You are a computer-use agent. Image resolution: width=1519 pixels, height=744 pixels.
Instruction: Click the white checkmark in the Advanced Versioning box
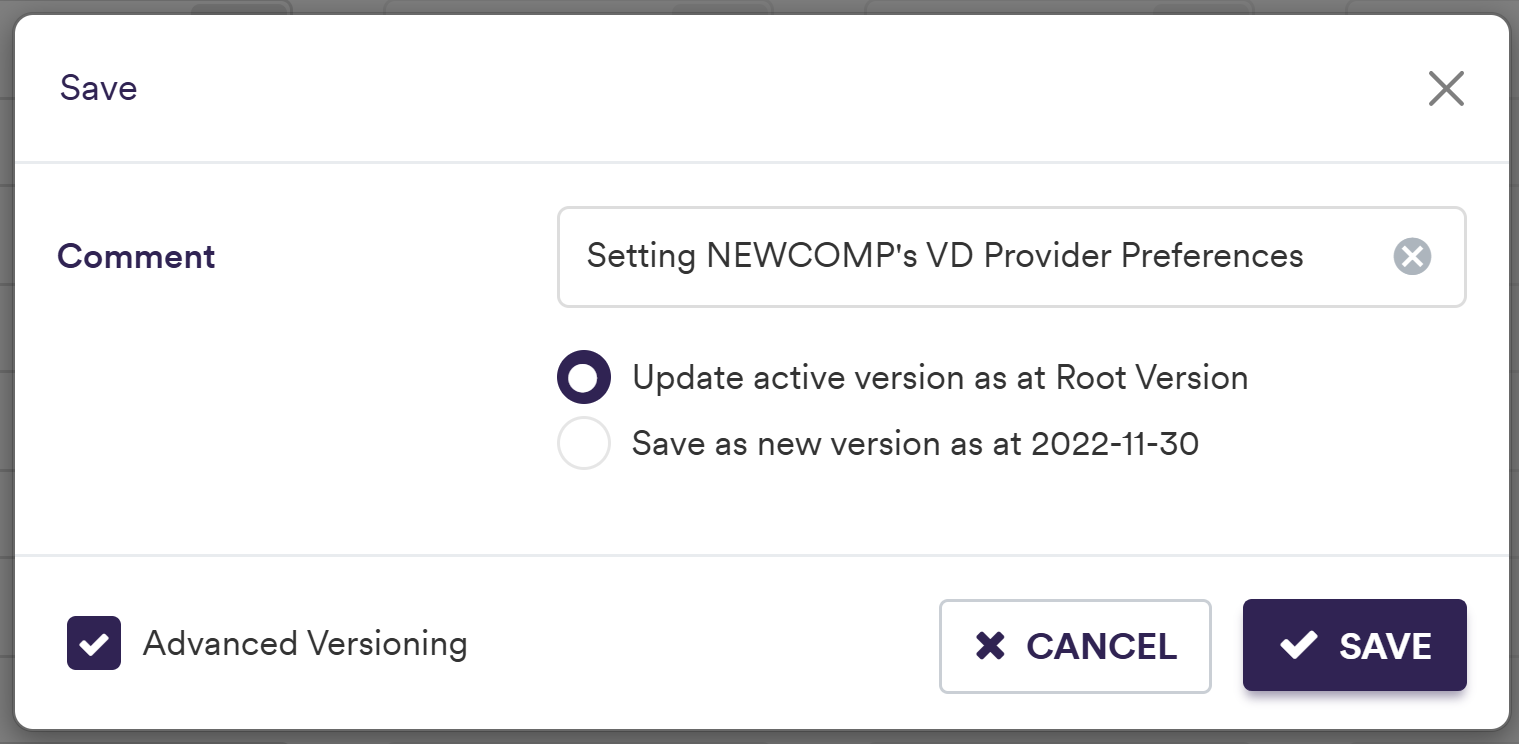tap(94, 643)
